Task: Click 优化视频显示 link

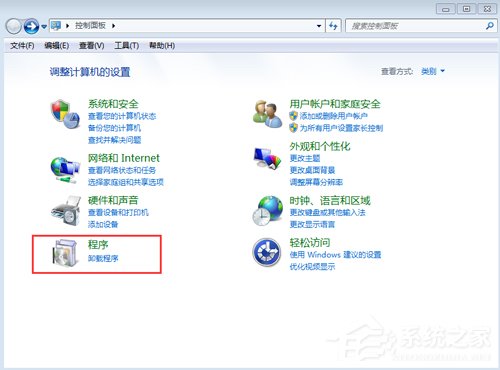Action: coord(312,266)
